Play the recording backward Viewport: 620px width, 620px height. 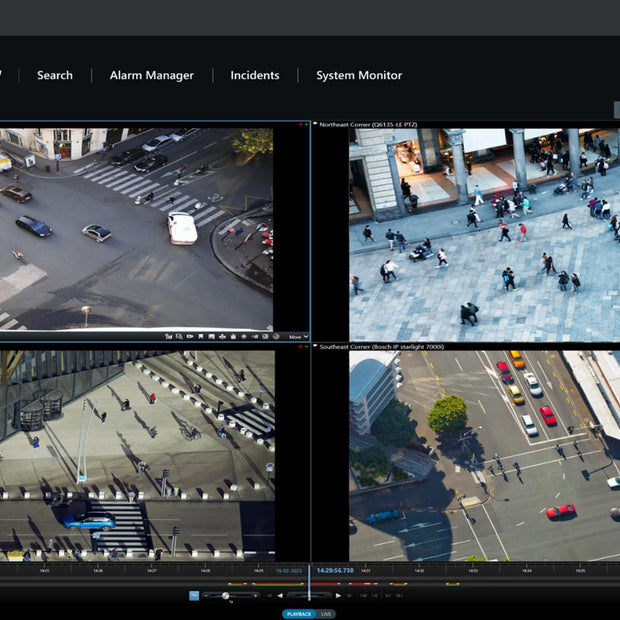coord(280,595)
